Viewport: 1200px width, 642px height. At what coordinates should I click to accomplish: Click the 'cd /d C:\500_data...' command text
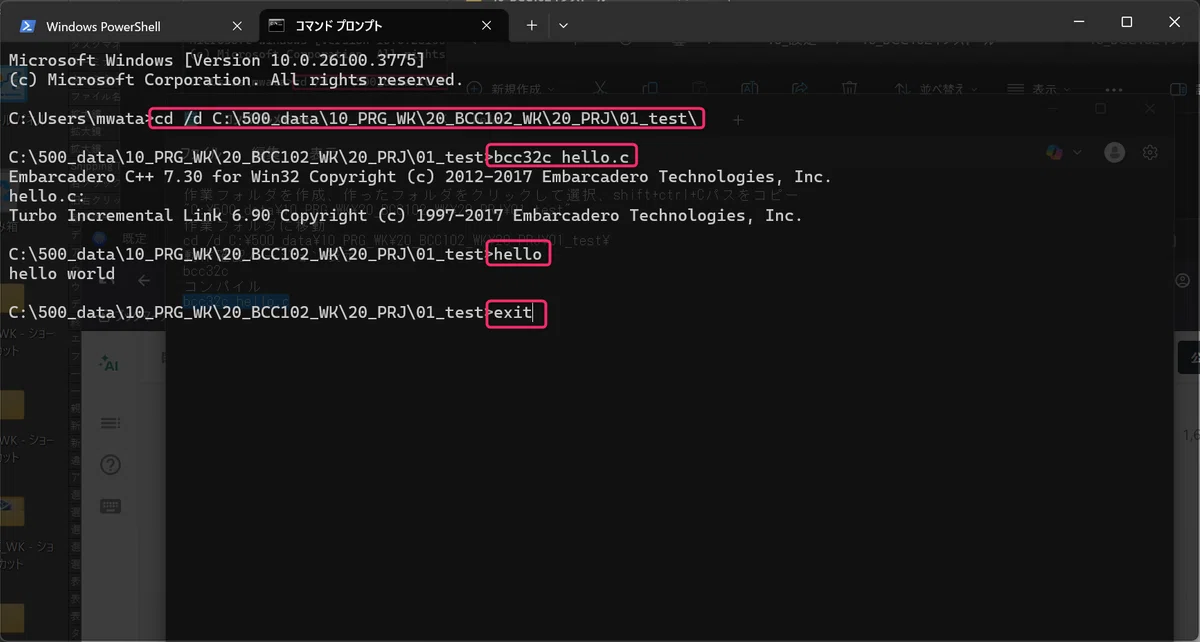[426, 119]
